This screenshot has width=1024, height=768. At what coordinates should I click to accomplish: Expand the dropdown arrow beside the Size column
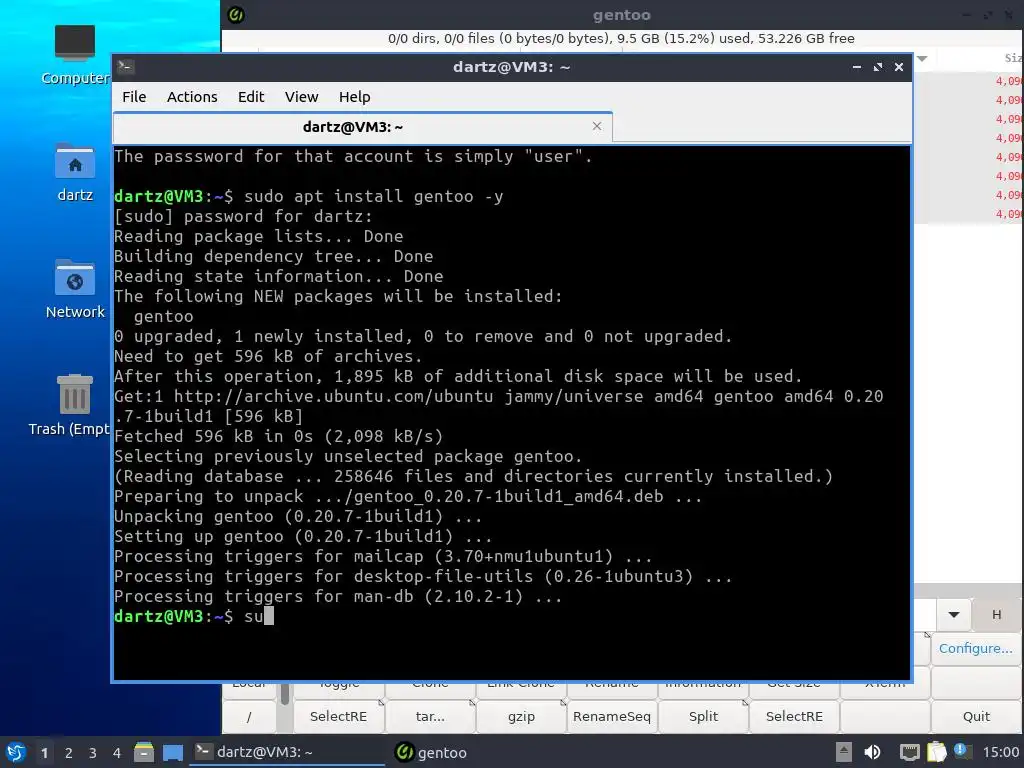click(x=922, y=58)
